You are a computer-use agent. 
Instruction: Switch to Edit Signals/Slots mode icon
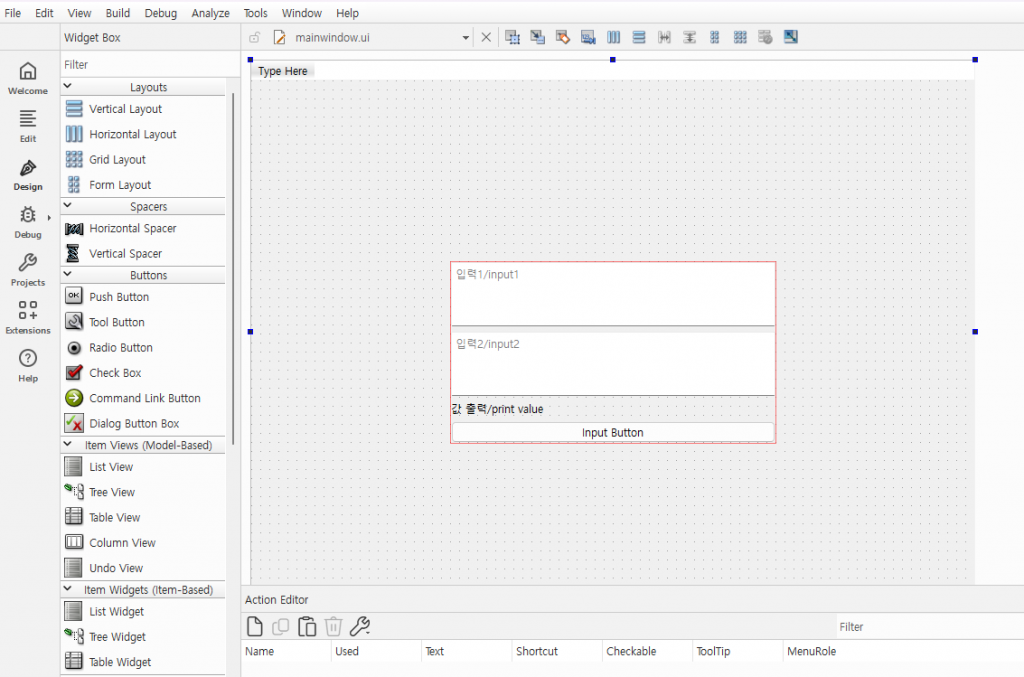tap(538, 37)
